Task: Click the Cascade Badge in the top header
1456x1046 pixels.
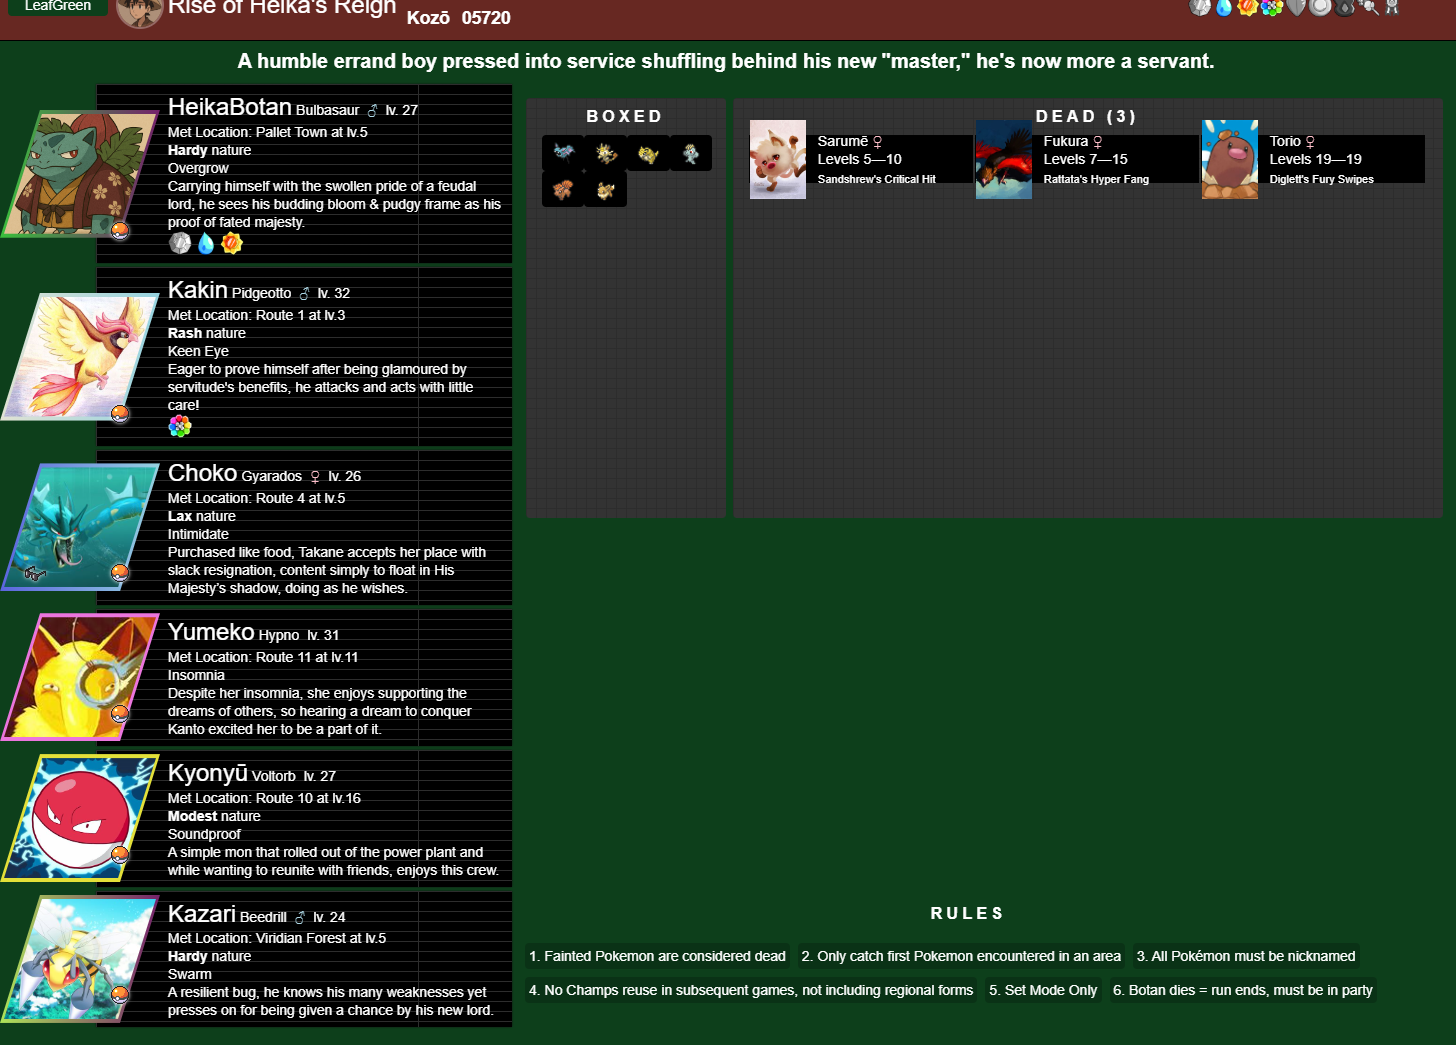Action: tap(1224, 7)
